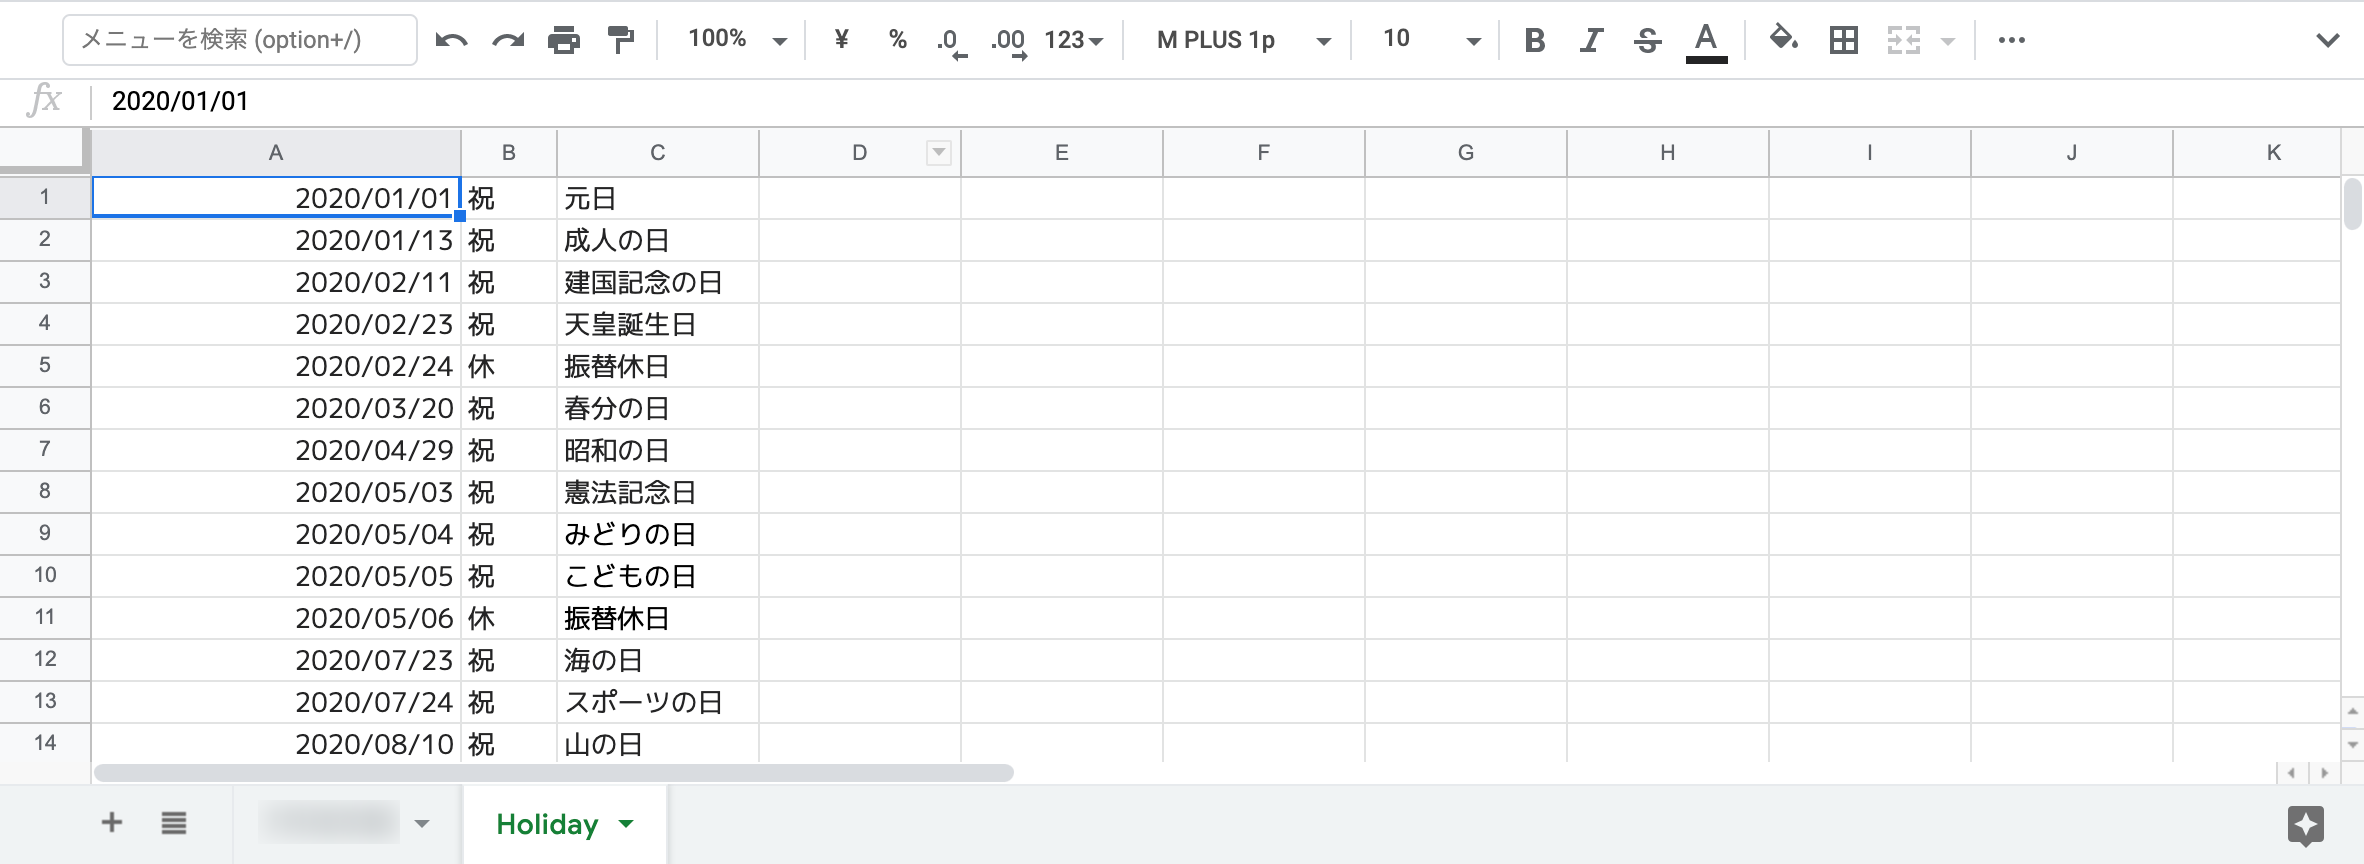Open the 100% zoom dropdown
2364x864 pixels.
pos(737,40)
